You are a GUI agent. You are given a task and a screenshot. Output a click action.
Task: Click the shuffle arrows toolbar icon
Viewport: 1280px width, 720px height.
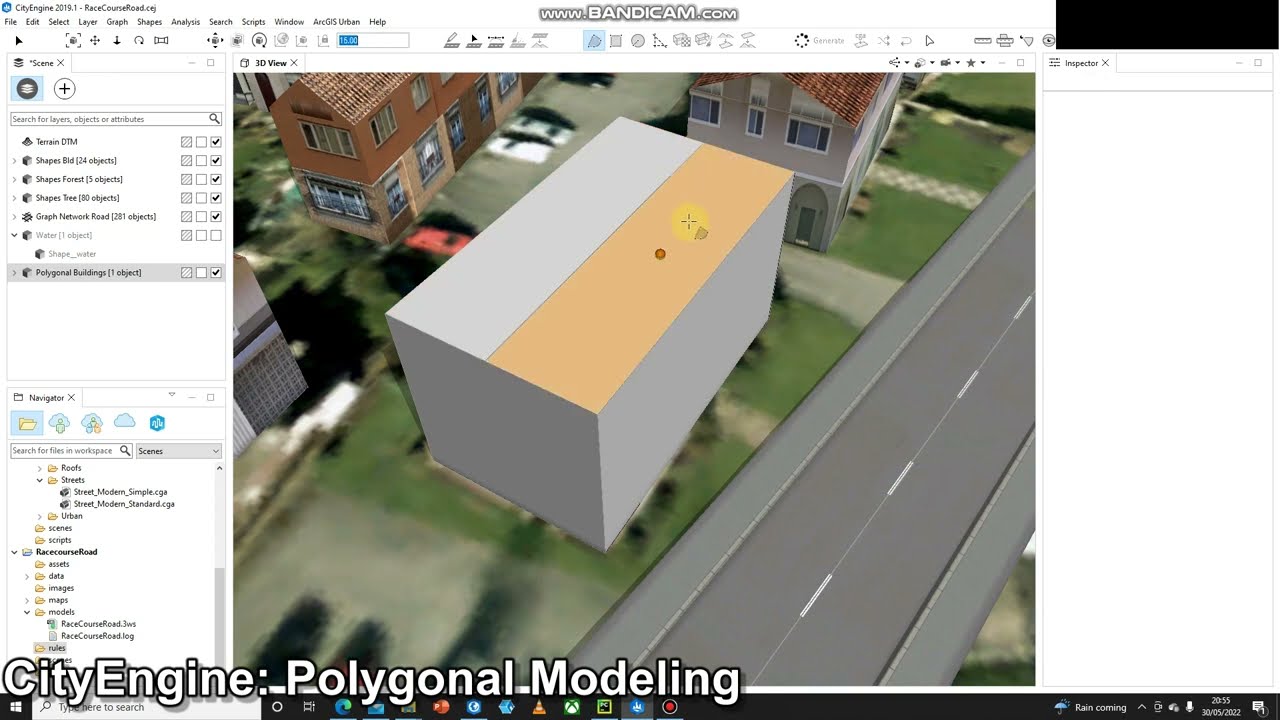[884, 41]
